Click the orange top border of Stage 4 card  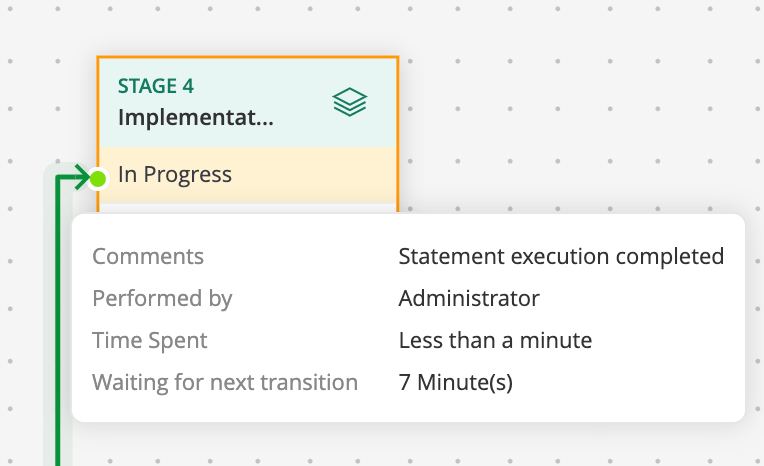click(x=248, y=57)
